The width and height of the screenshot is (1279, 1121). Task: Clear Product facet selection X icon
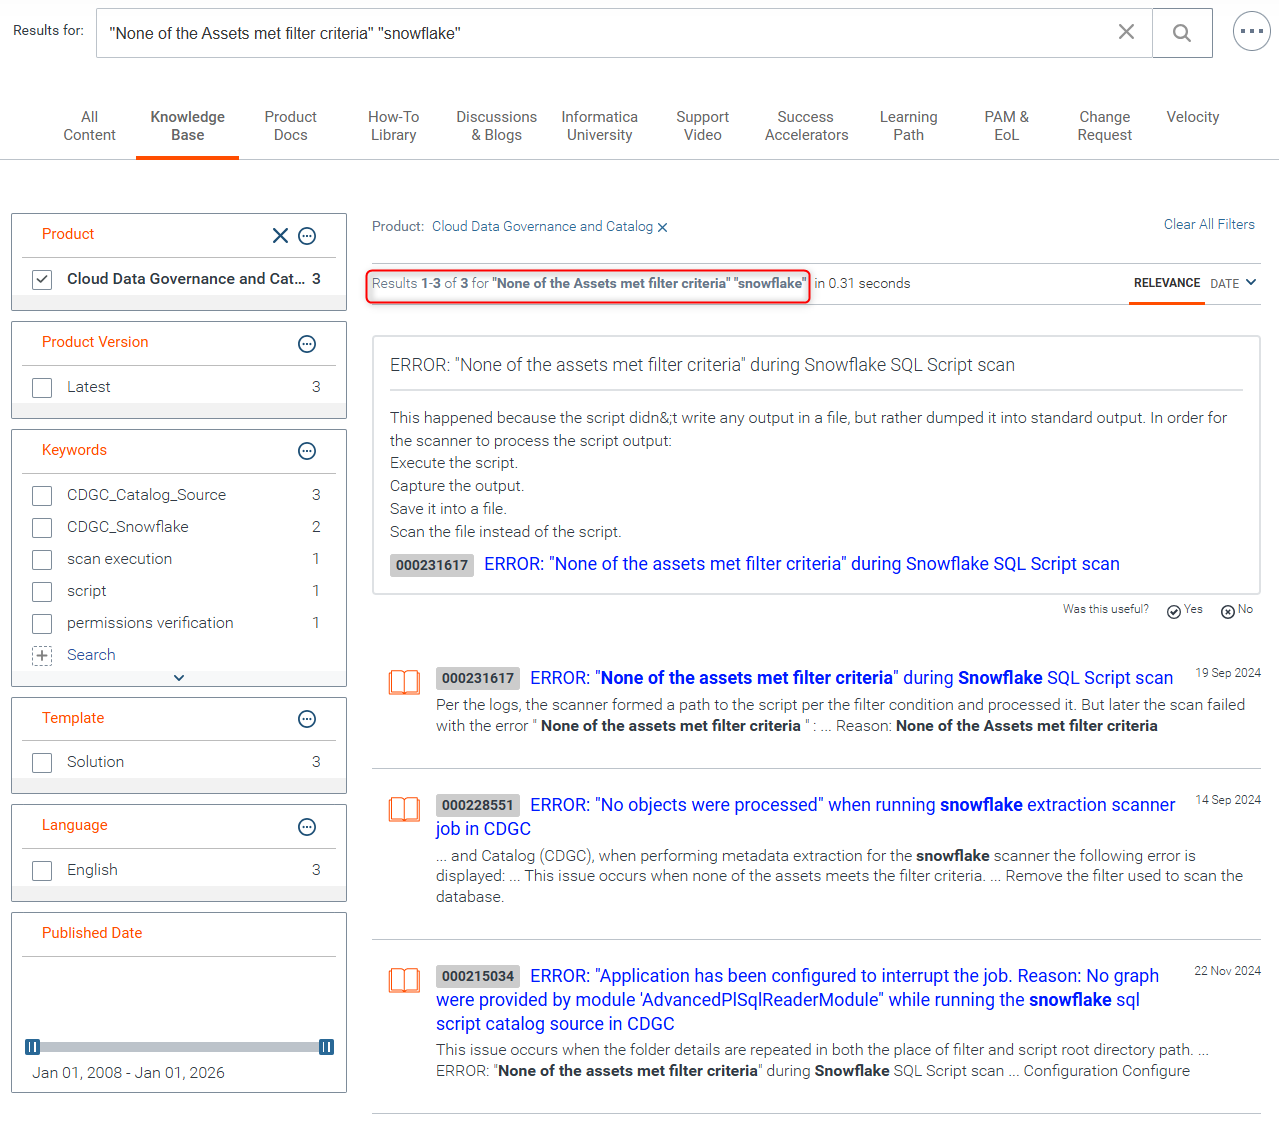280,235
